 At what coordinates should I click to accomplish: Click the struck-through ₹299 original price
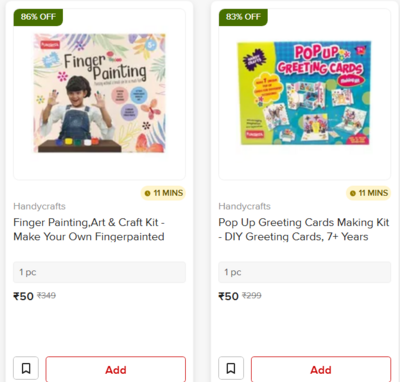(252, 295)
